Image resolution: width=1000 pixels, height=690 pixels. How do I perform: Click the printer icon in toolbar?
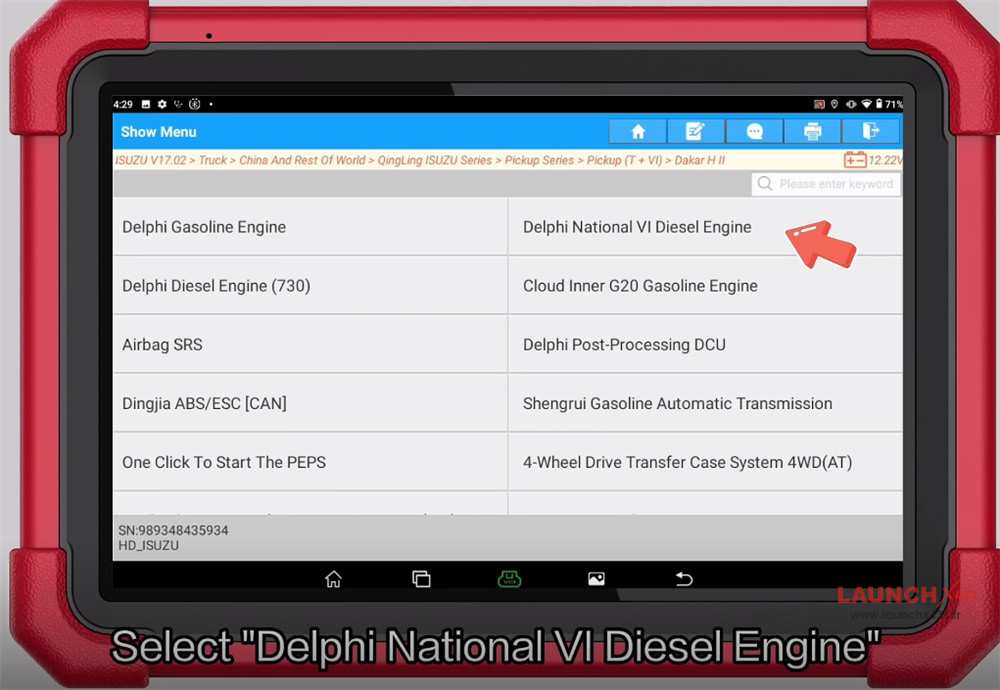pyautogui.click(x=812, y=131)
